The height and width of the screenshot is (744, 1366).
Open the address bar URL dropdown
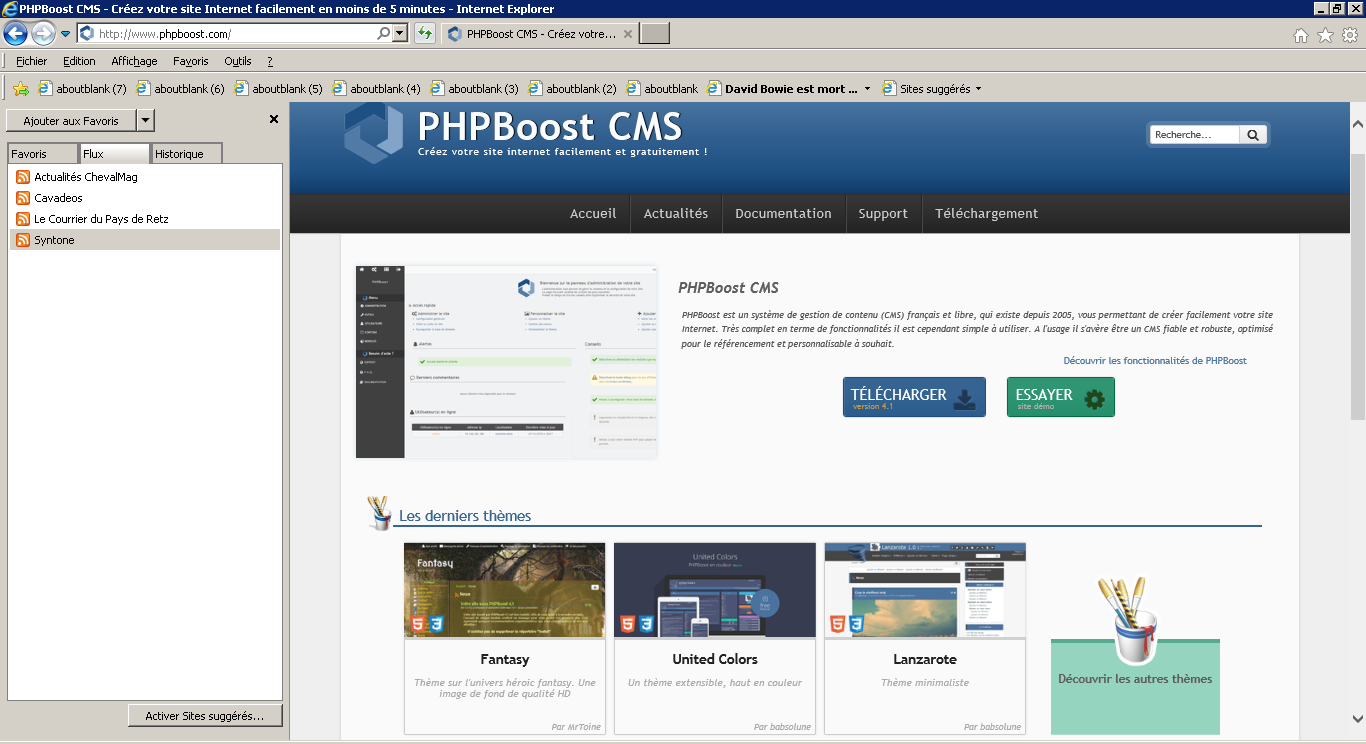(x=400, y=33)
